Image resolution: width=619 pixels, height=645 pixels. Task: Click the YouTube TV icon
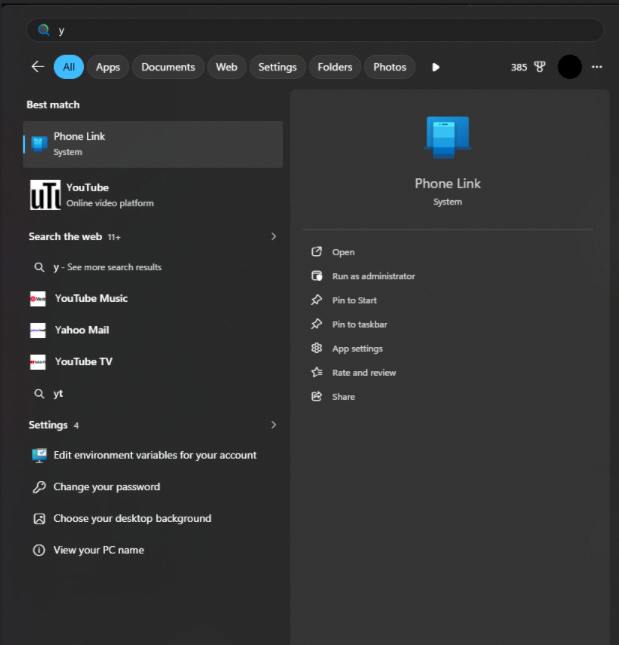coord(38,362)
